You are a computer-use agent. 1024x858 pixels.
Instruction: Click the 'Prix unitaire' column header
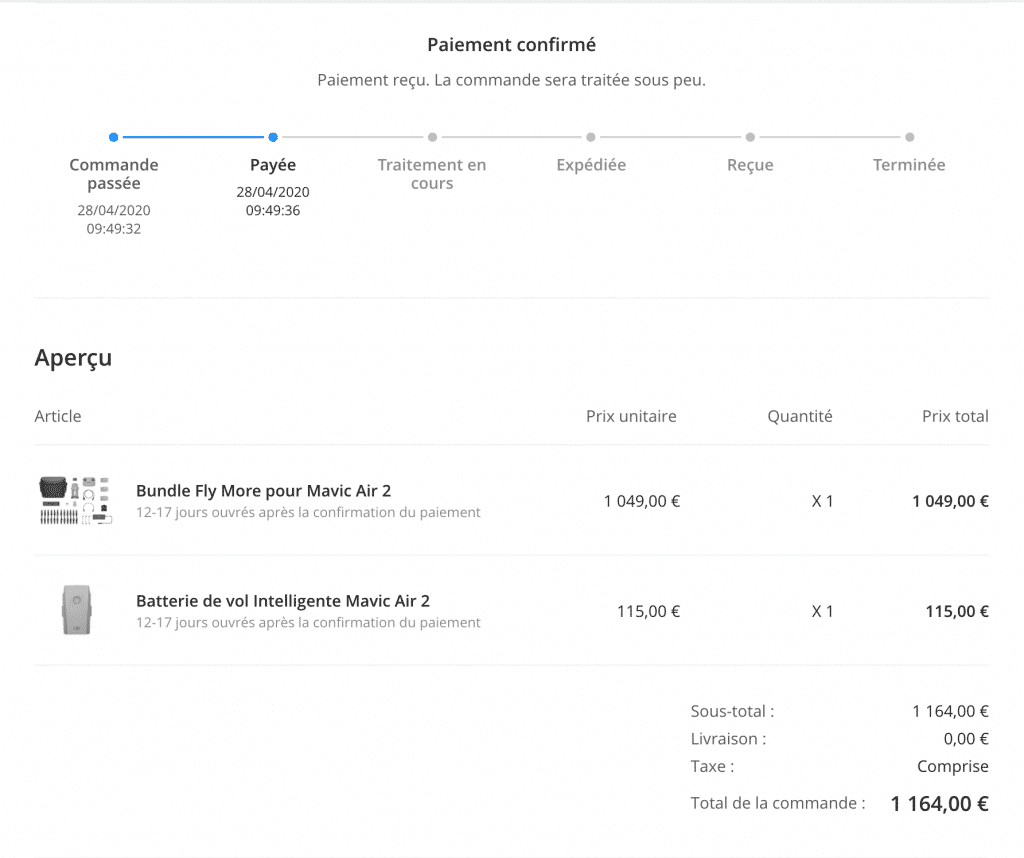tap(631, 416)
